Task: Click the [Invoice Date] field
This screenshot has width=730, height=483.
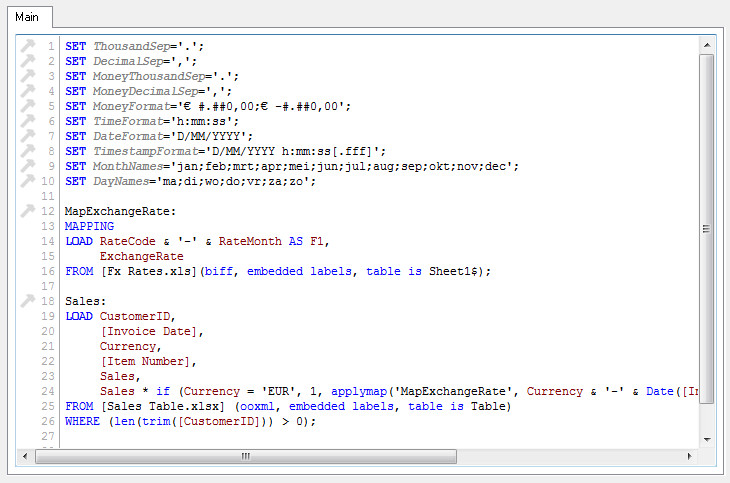Action: (x=149, y=331)
